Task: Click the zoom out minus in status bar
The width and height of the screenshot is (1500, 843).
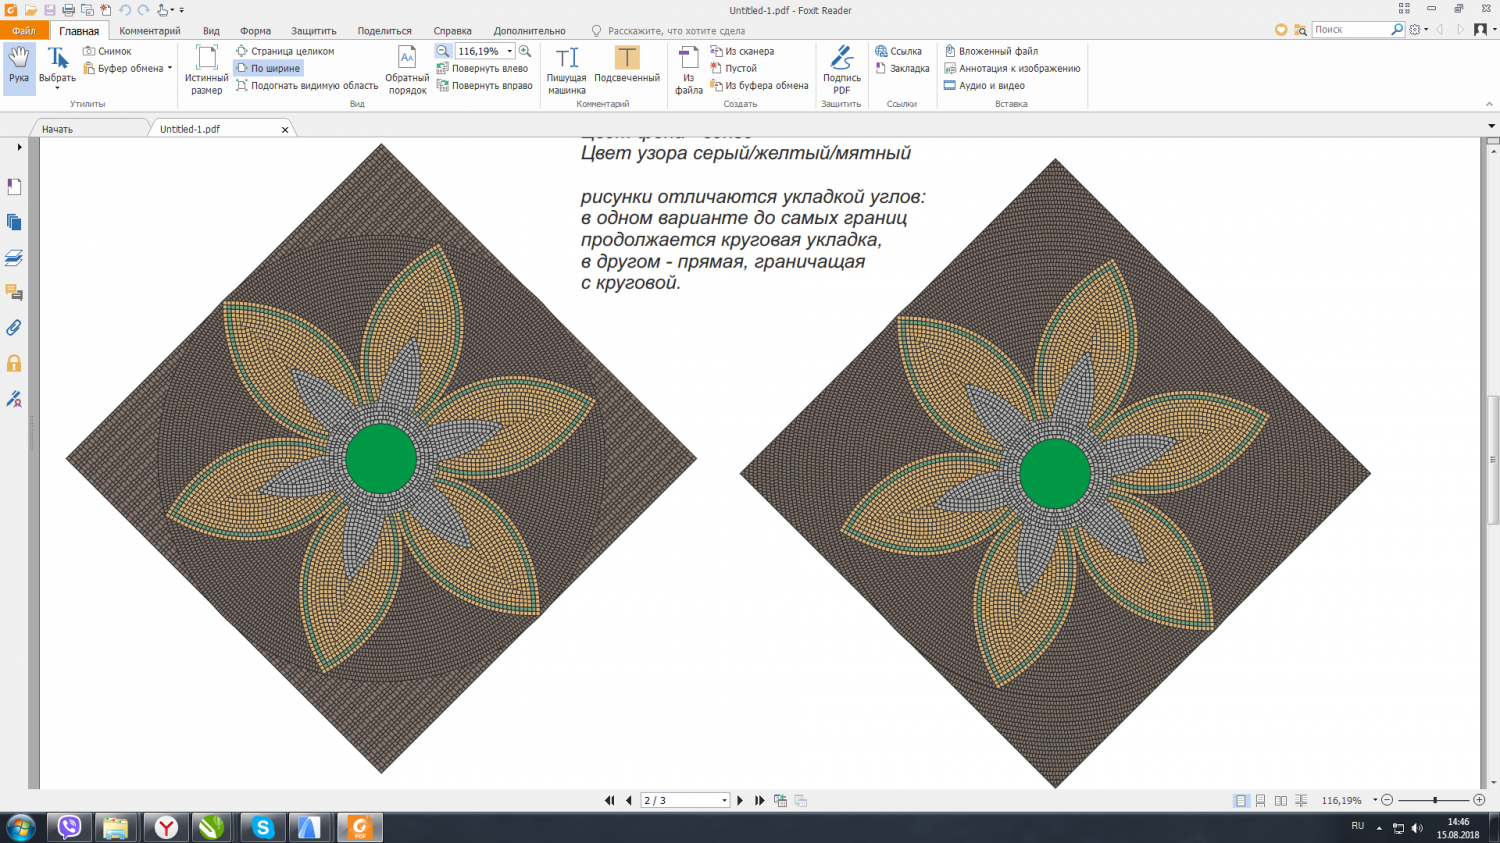Action: (1387, 800)
